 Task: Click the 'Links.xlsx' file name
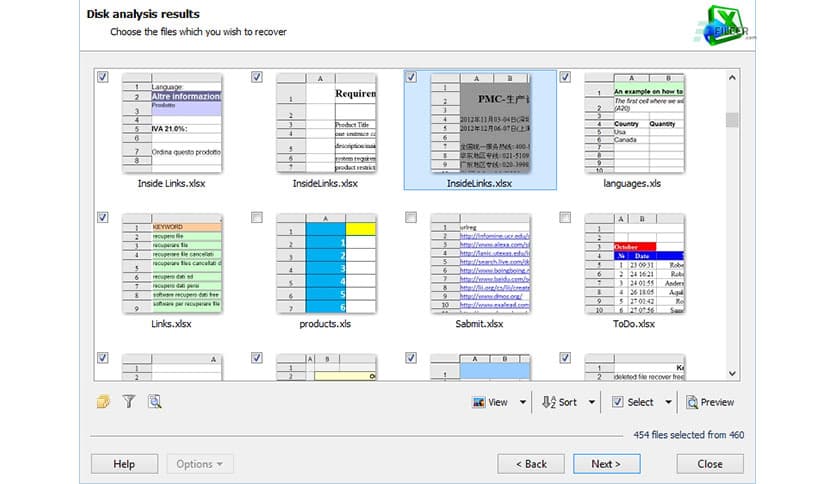coord(171,324)
